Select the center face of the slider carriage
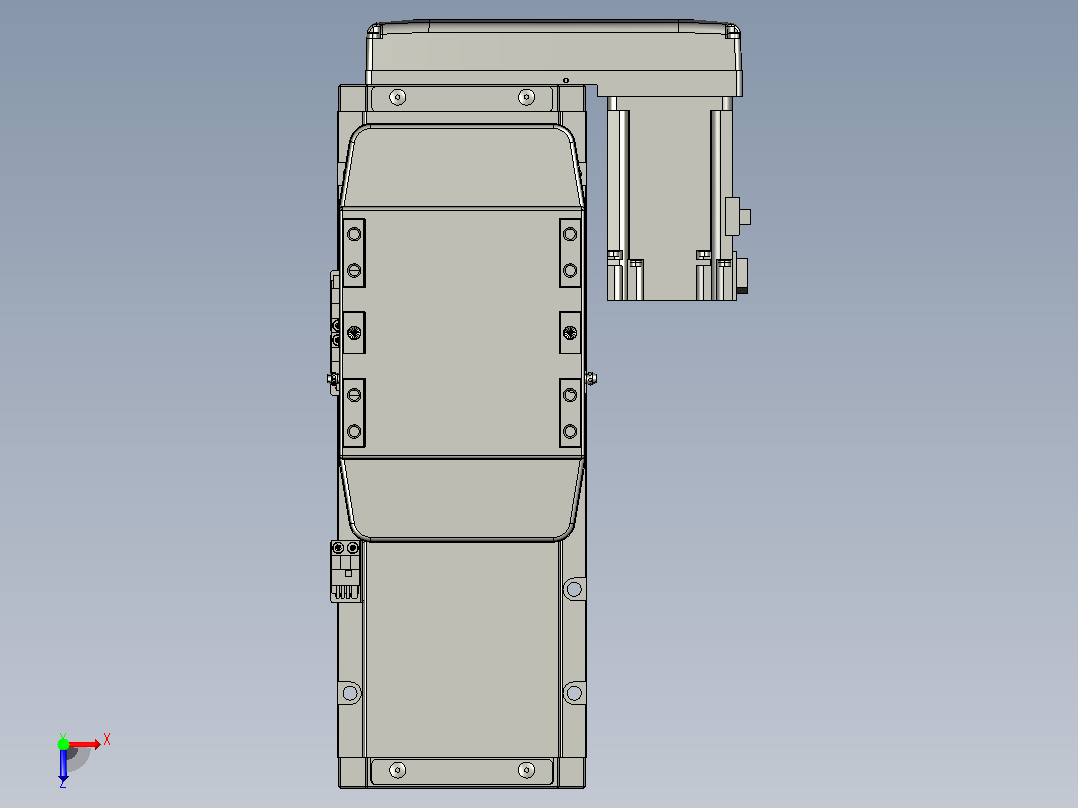This screenshot has width=1078, height=808. pyautogui.click(x=461, y=333)
